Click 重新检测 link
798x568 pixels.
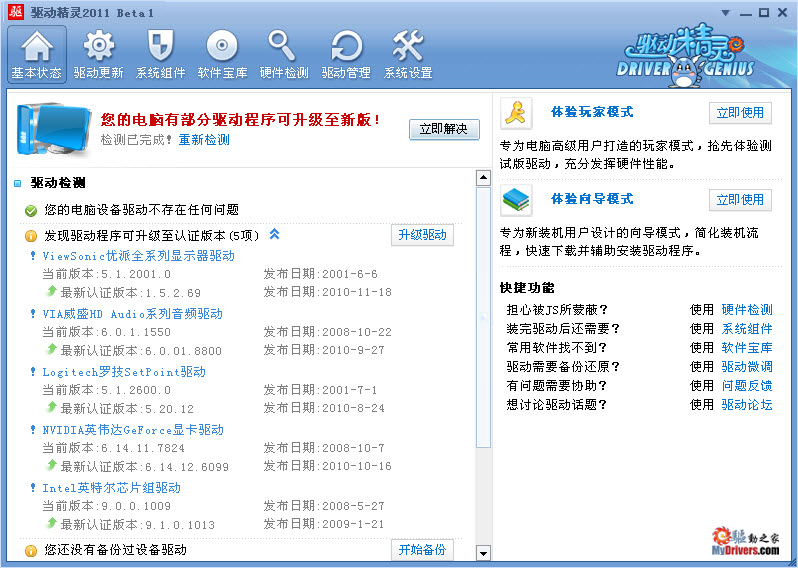click(x=204, y=139)
